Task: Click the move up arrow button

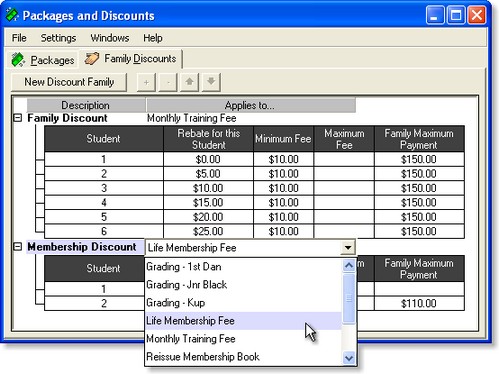Action: (189, 82)
